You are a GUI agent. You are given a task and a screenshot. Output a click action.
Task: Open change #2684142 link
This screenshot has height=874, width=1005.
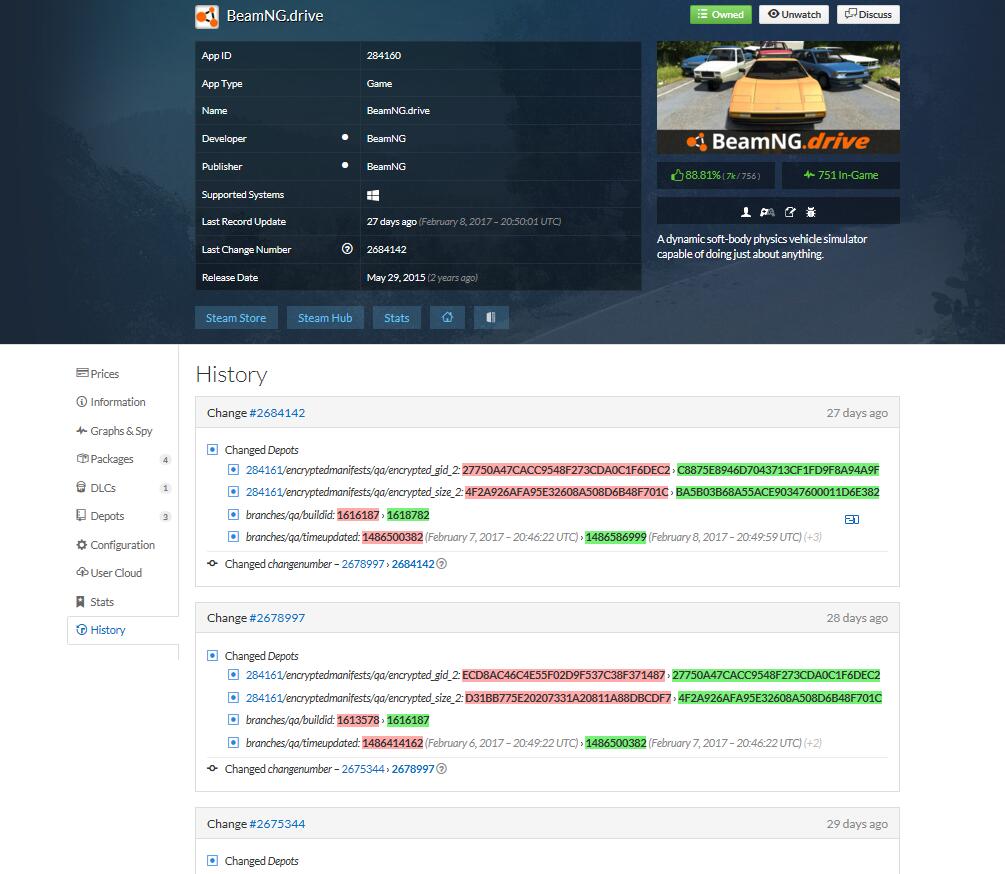click(x=277, y=413)
